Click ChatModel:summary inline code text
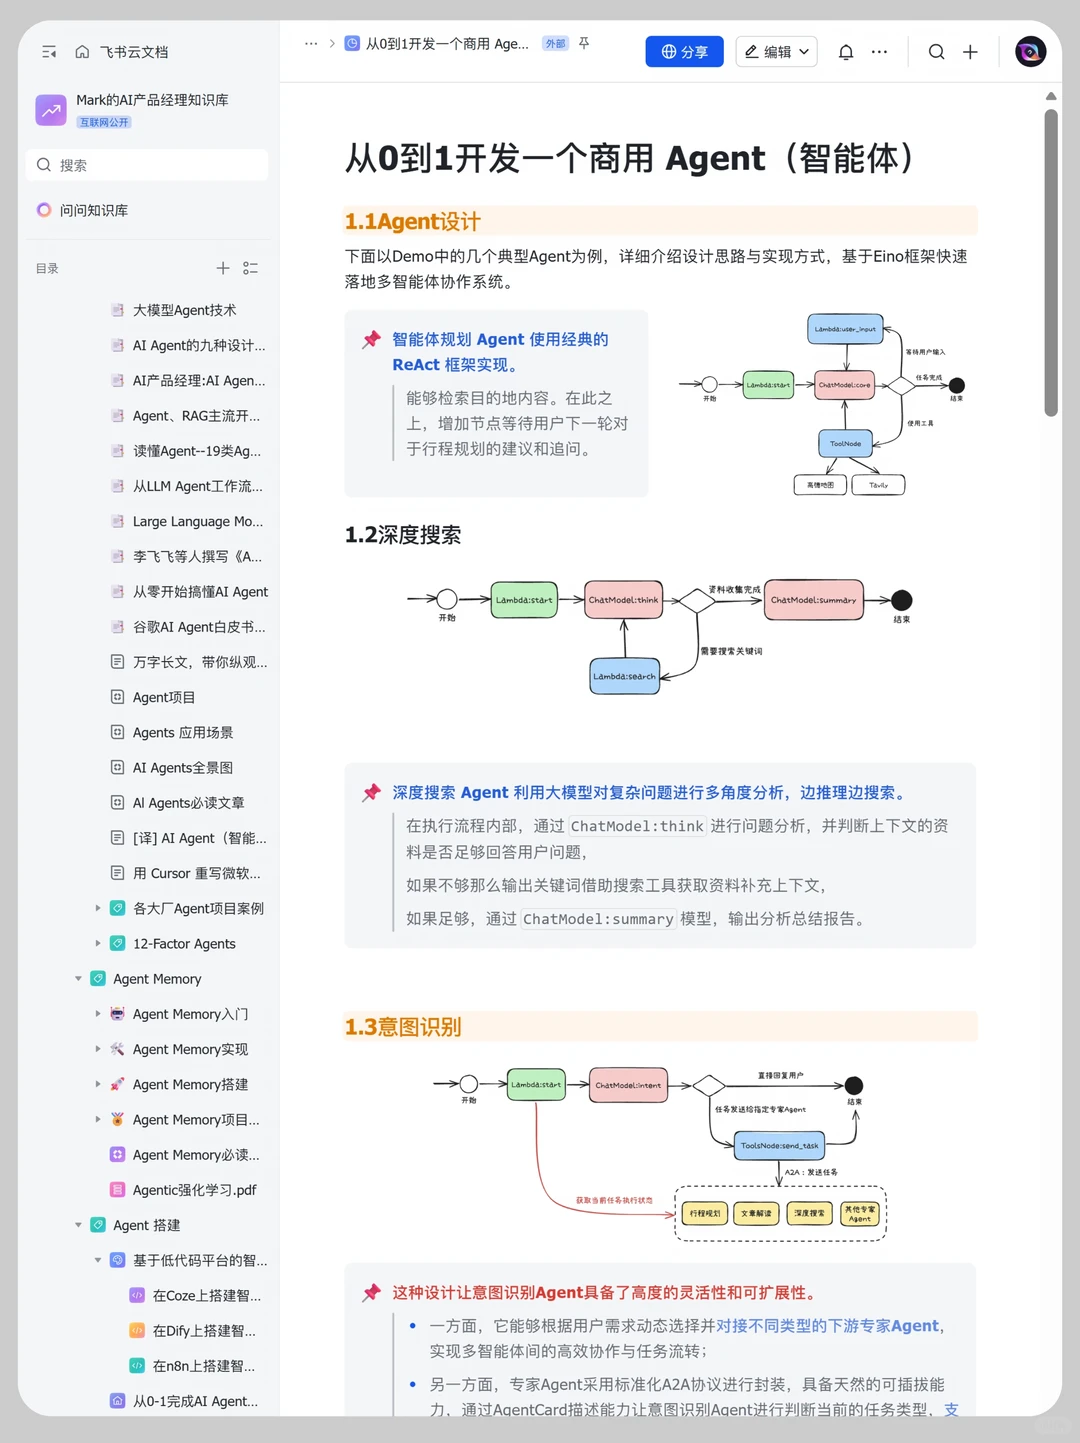The width and height of the screenshot is (1080, 1443). (x=598, y=919)
